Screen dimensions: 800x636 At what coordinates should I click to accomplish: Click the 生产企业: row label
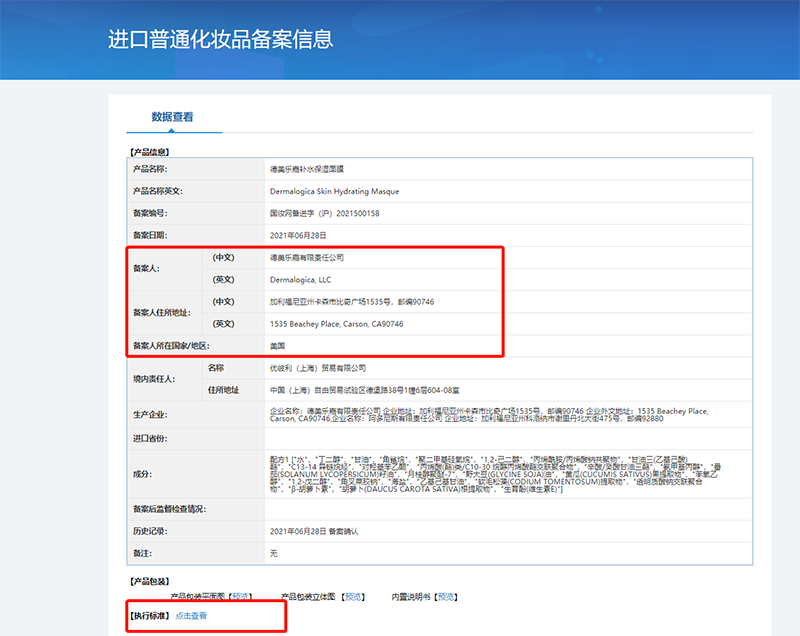[x=150, y=415]
